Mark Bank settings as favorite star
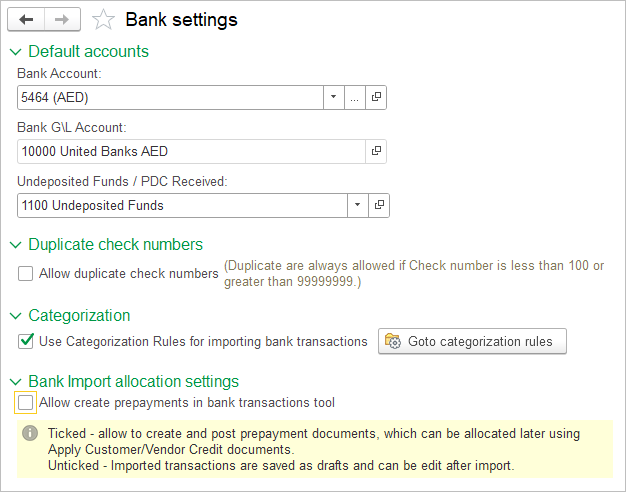This screenshot has width=626, height=492. click(103, 19)
